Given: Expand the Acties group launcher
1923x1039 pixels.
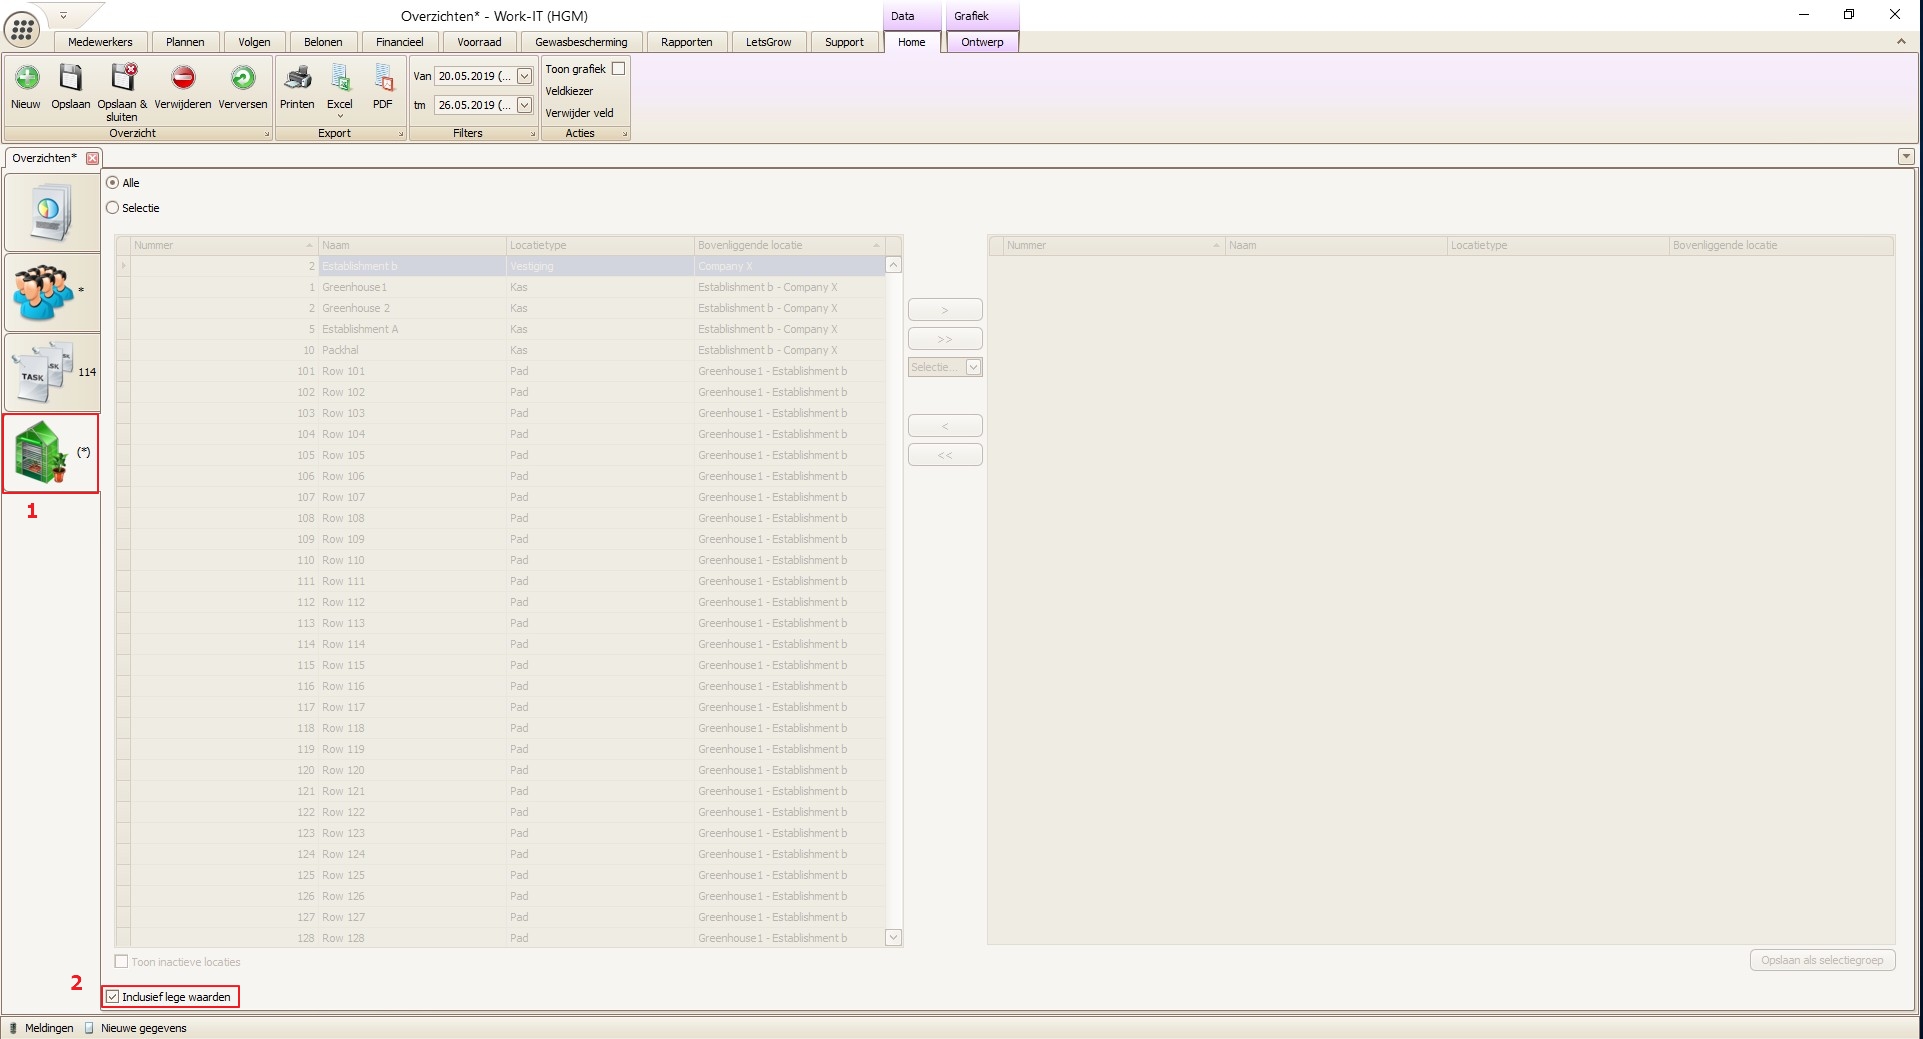Looking at the screenshot, I should (x=625, y=134).
